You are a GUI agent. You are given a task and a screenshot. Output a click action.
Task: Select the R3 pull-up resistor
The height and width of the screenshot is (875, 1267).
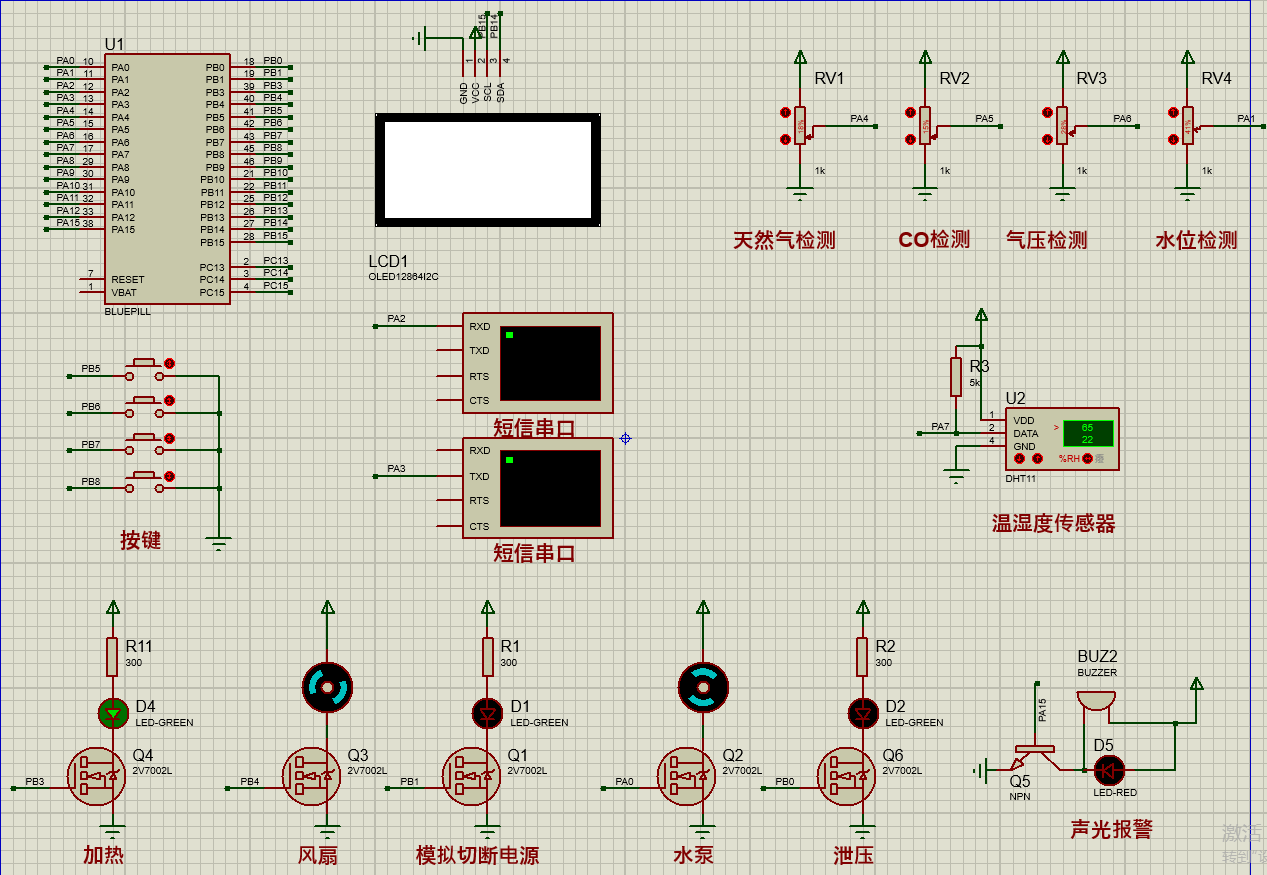pos(956,376)
